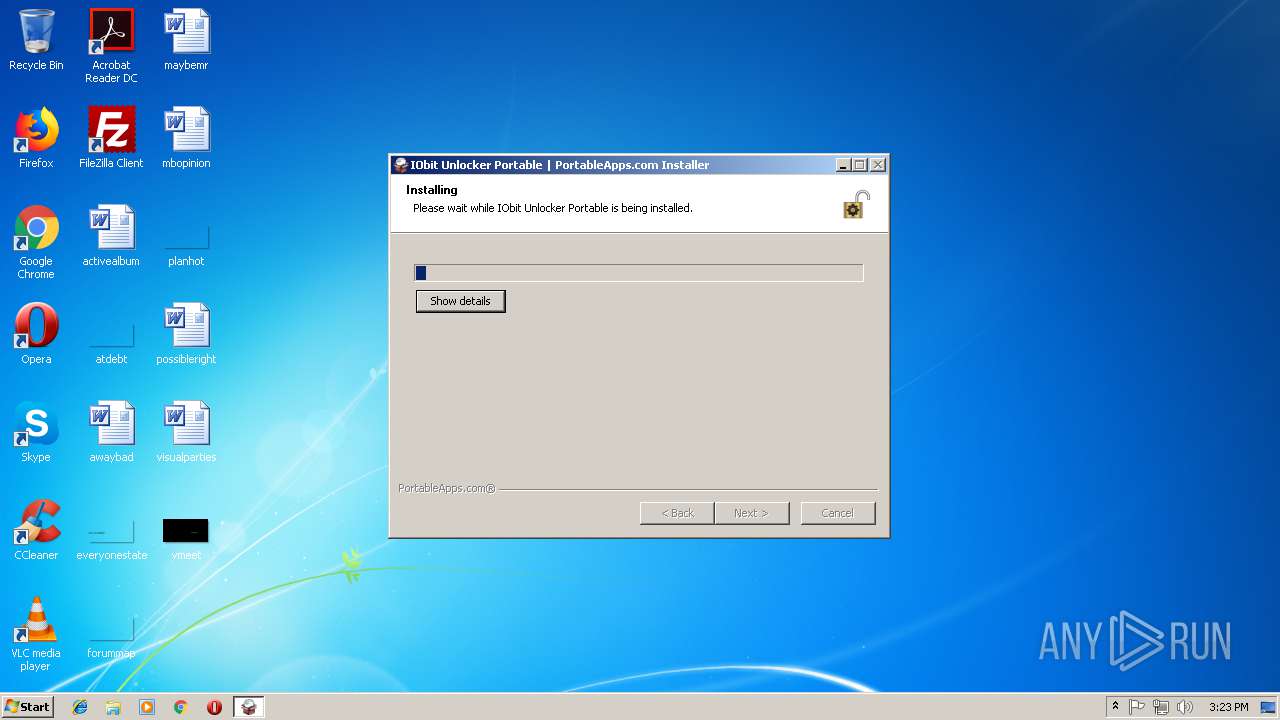This screenshot has width=1280, height=720.
Task: Click the padlock gear icon in the installer header
Action: (x=856, y=204)
